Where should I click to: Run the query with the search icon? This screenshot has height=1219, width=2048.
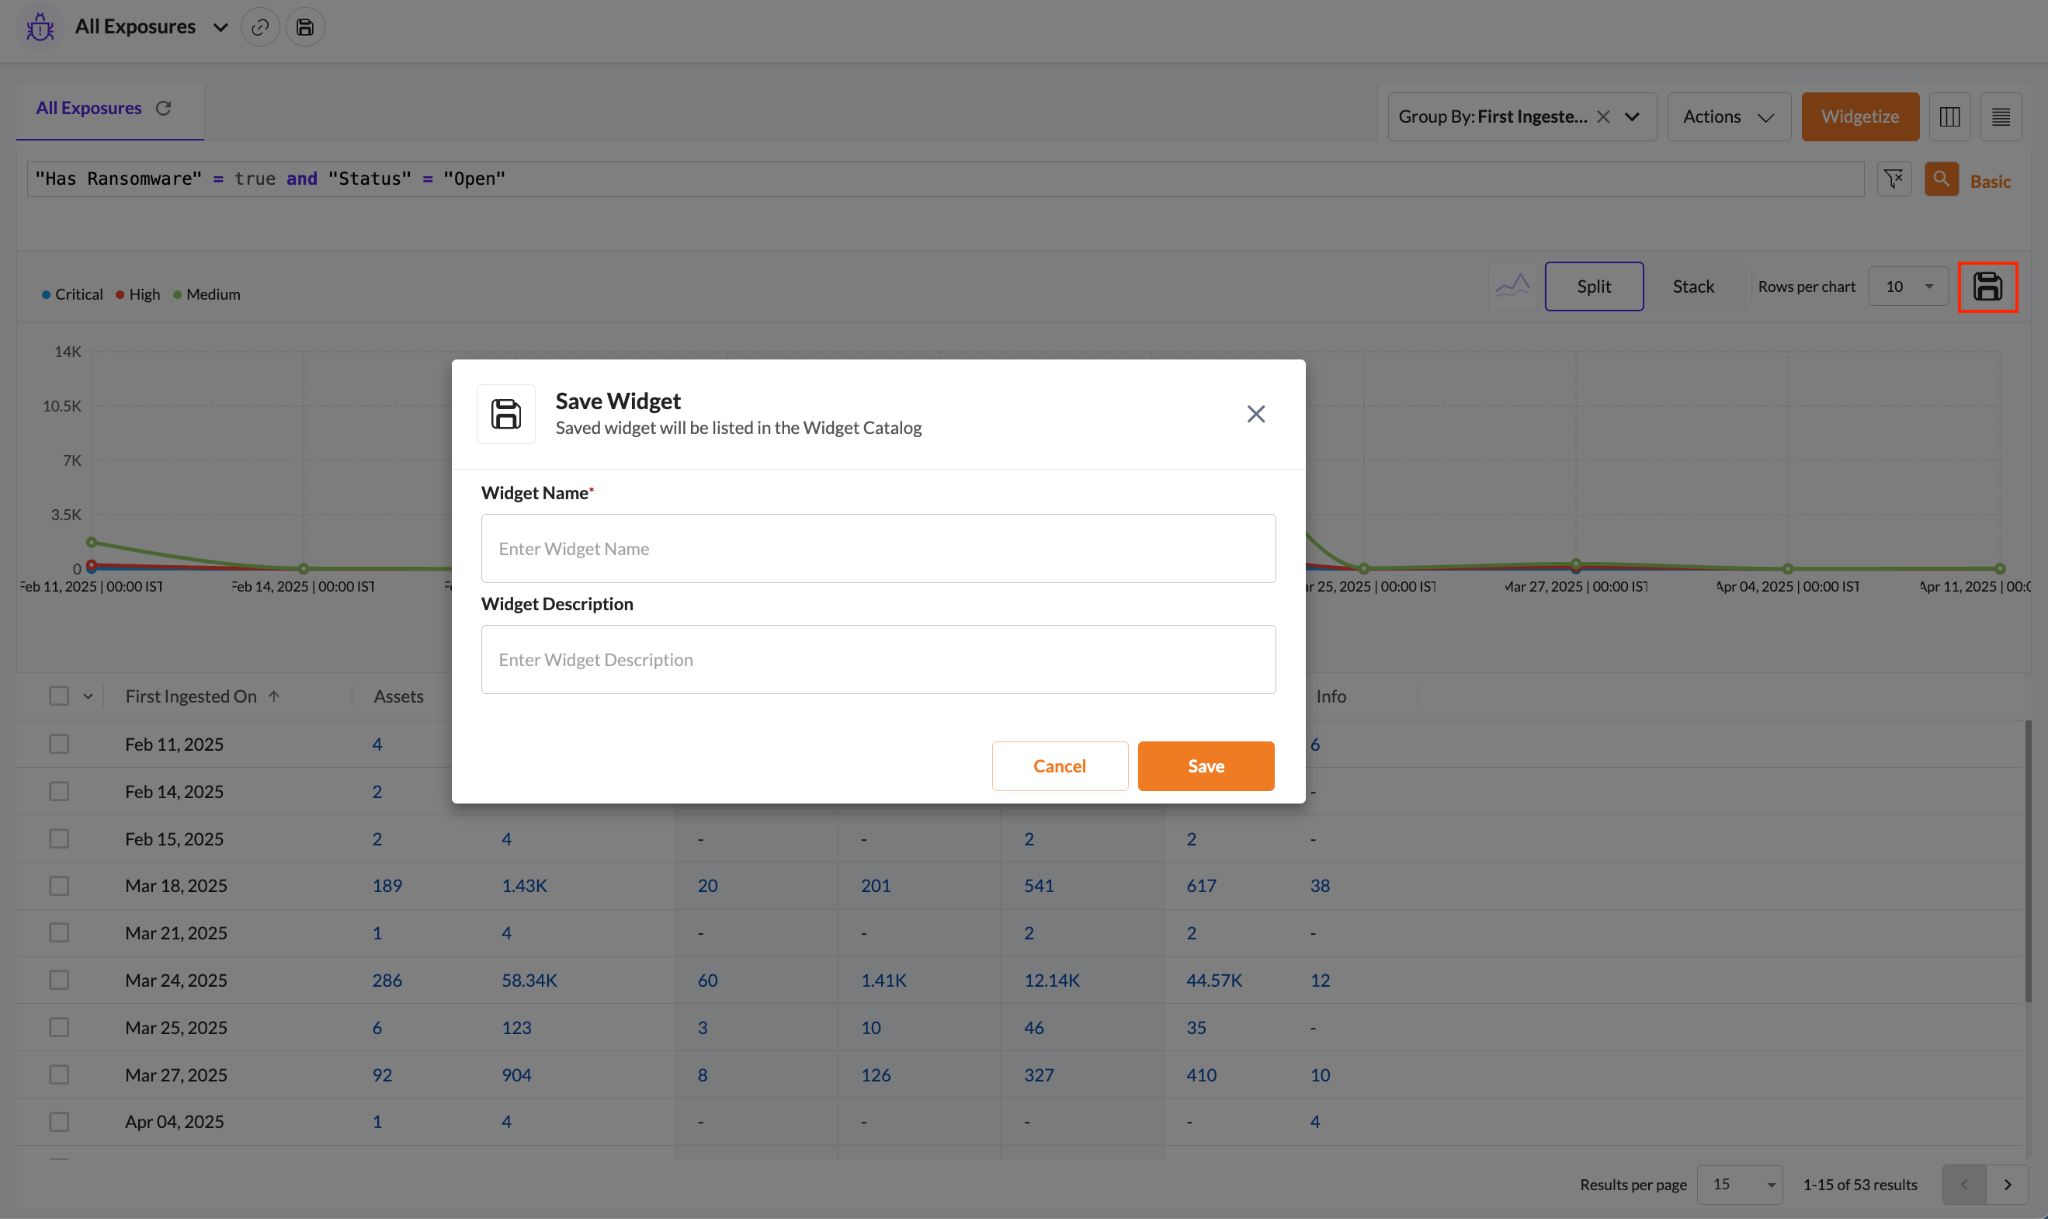pyautogui.click(x=1941, y=179)
